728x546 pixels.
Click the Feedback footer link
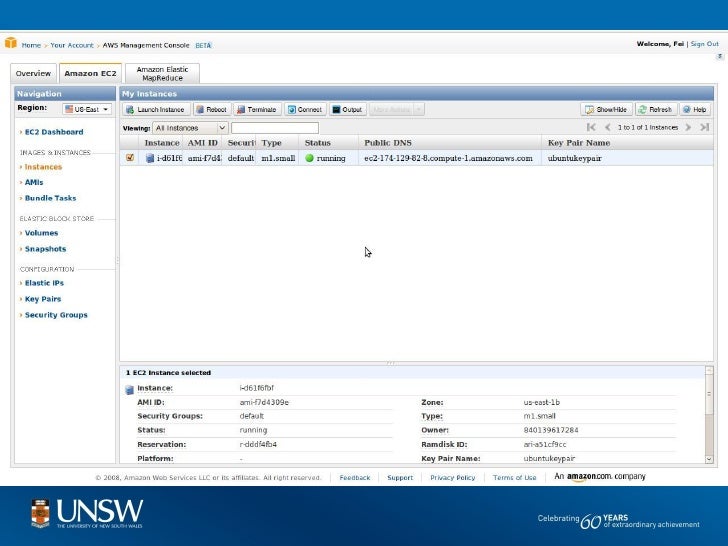tap(355, 477)
